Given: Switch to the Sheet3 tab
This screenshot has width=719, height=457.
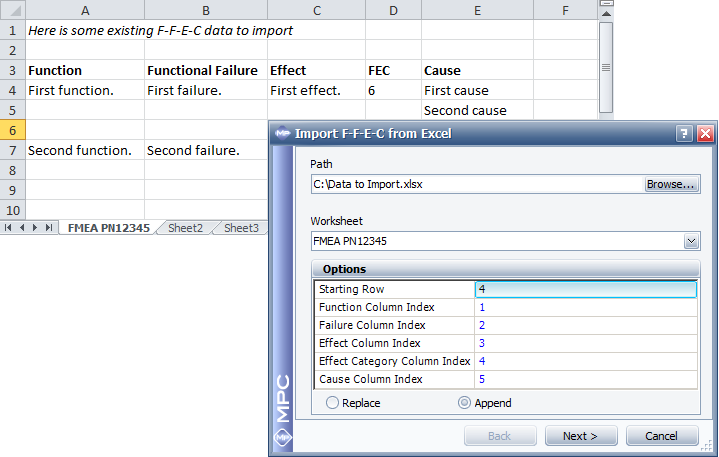Looking at the screenshot, I should click(x=241, y=228).
